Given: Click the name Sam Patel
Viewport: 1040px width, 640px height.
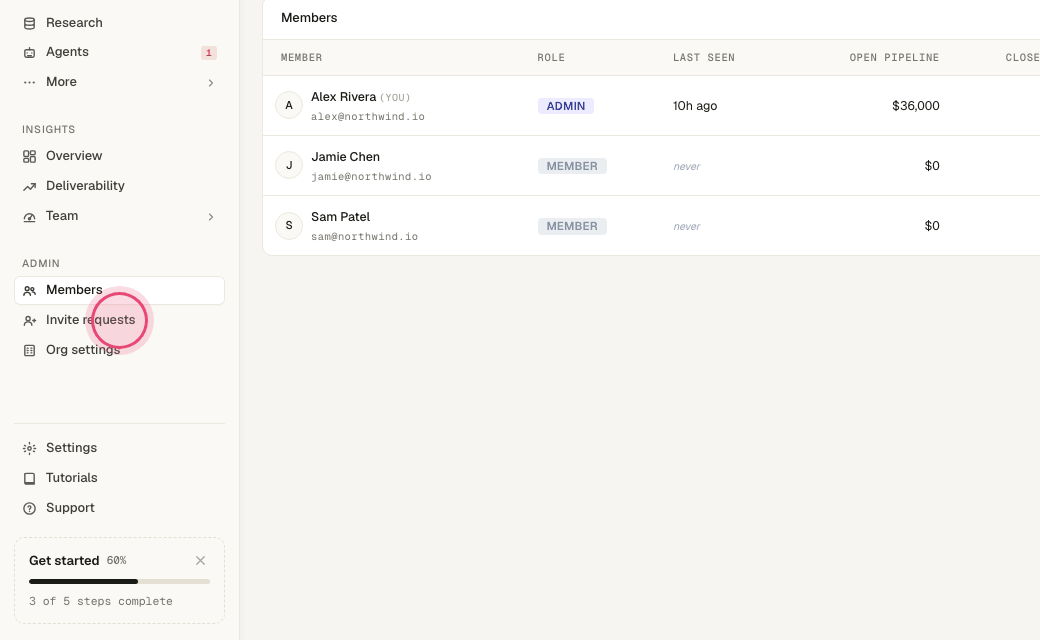Looking at the screenshot, I should pos(340,217).
